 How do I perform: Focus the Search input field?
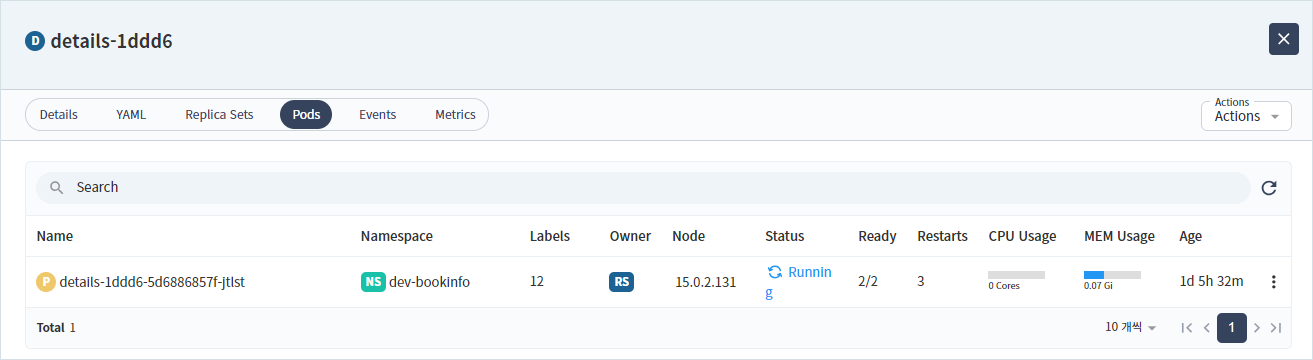(643, 188)
